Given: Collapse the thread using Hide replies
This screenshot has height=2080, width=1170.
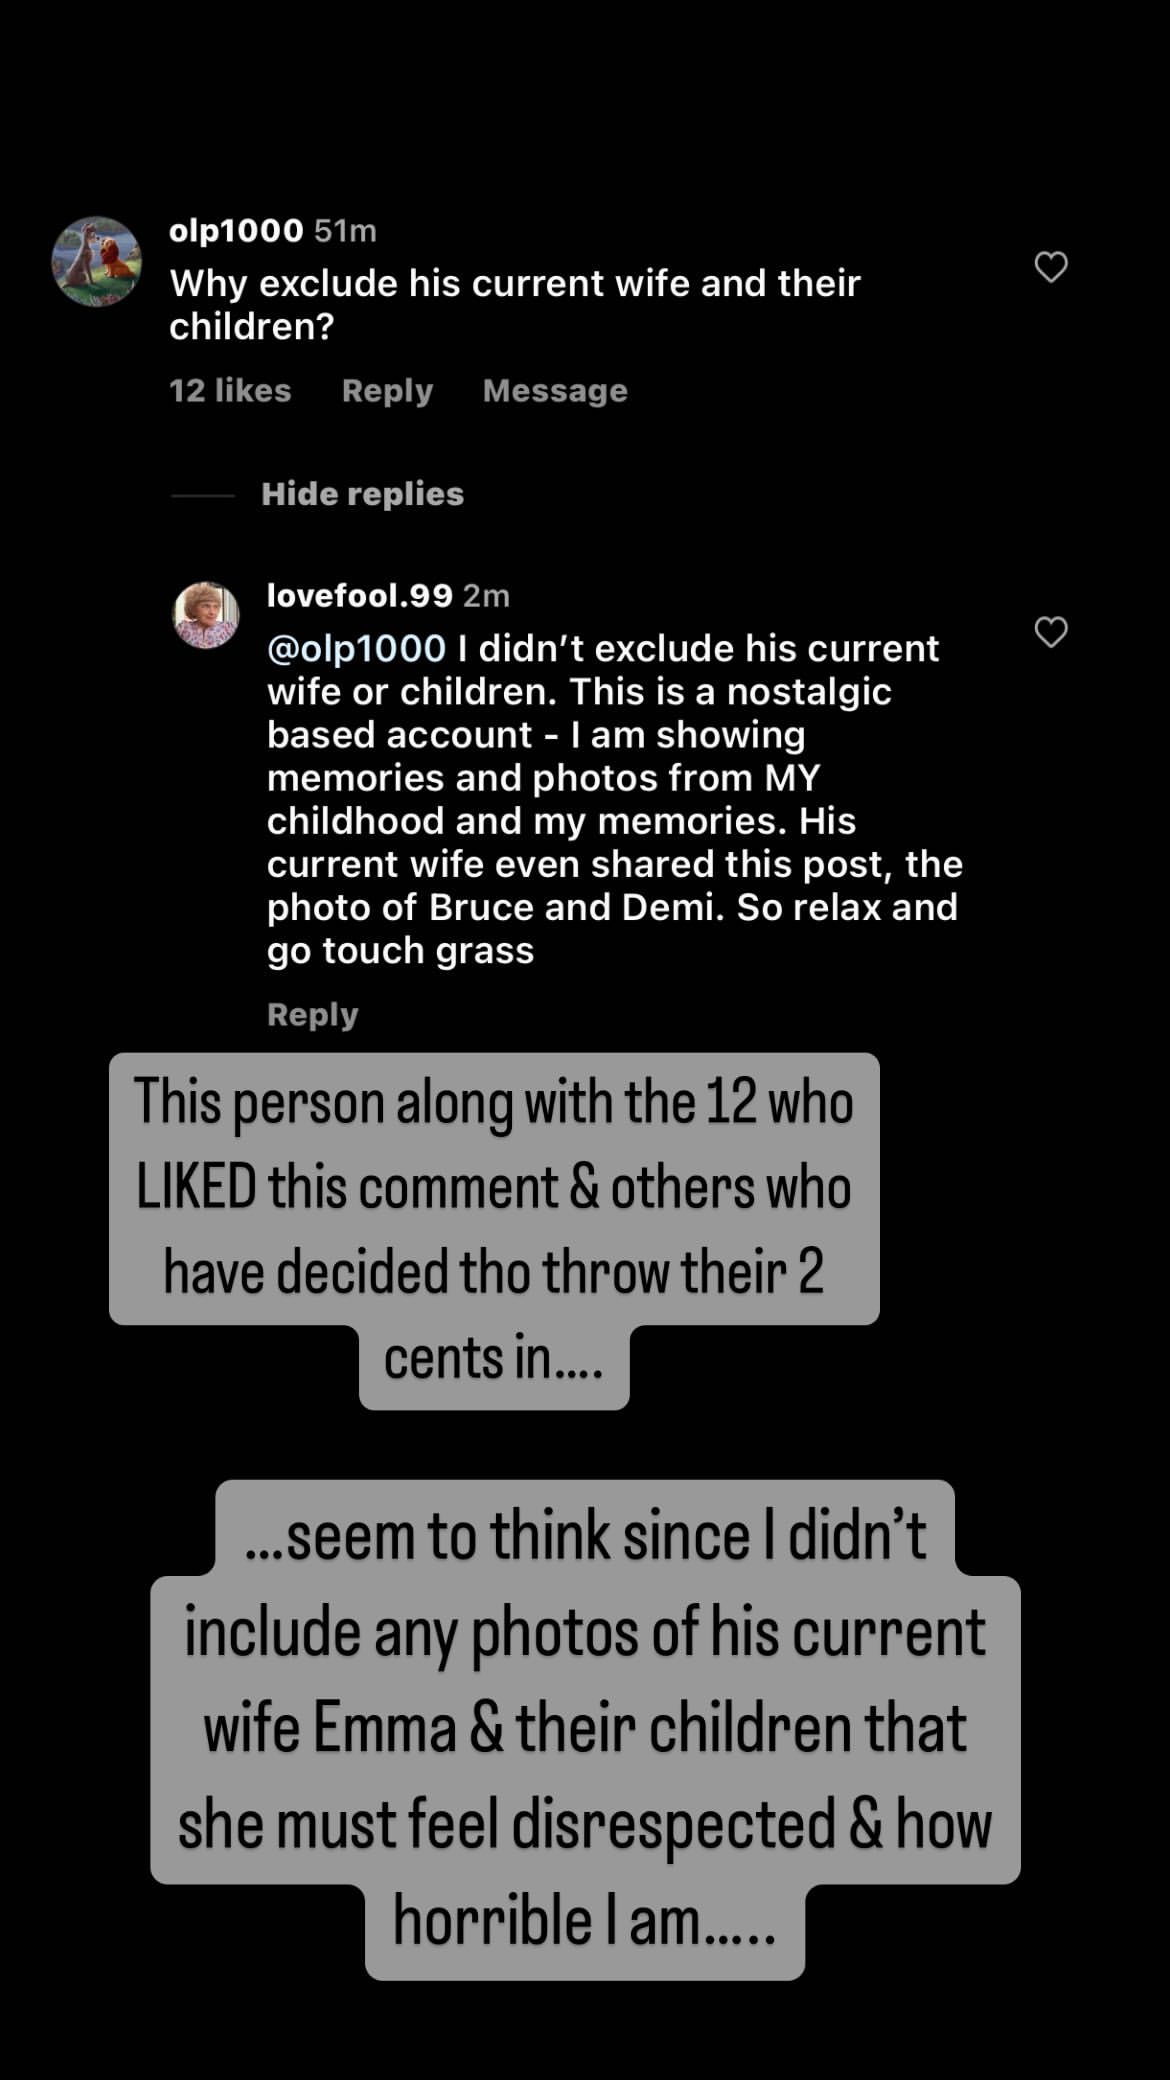Looking at the screenshot, I should click(362, 494).
